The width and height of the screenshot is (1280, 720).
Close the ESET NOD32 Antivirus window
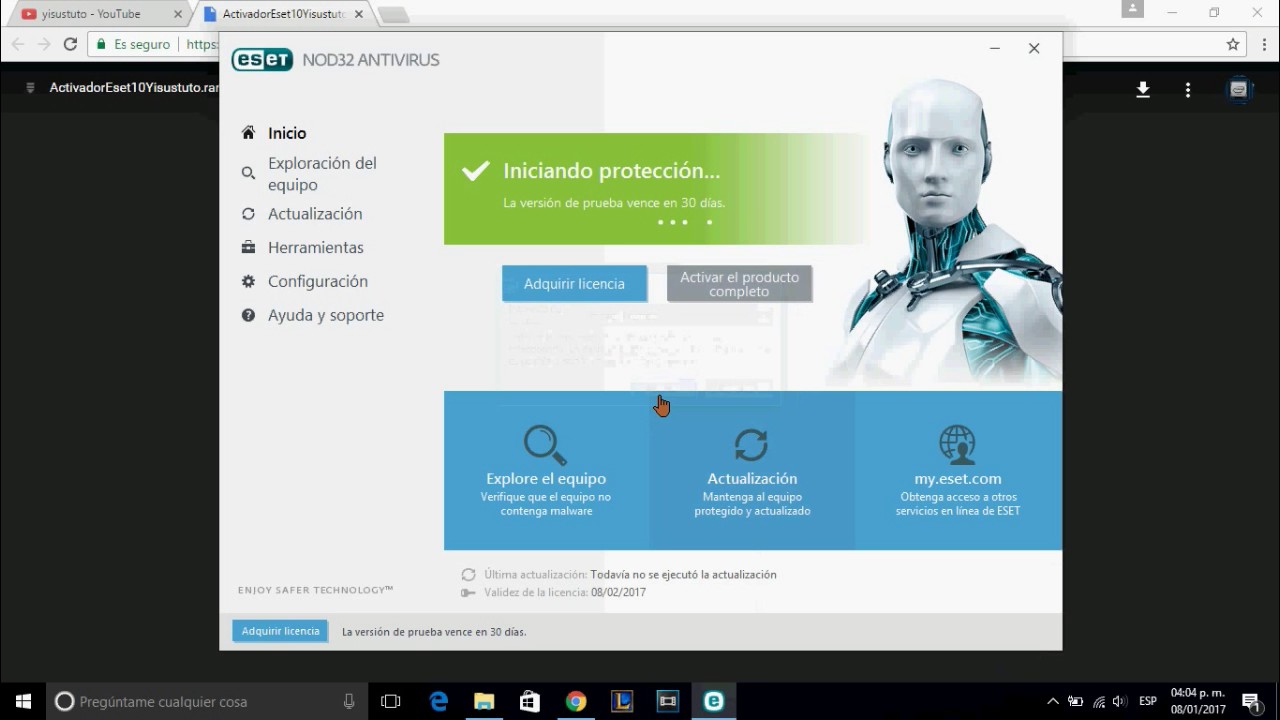(x=1034, y=48)
